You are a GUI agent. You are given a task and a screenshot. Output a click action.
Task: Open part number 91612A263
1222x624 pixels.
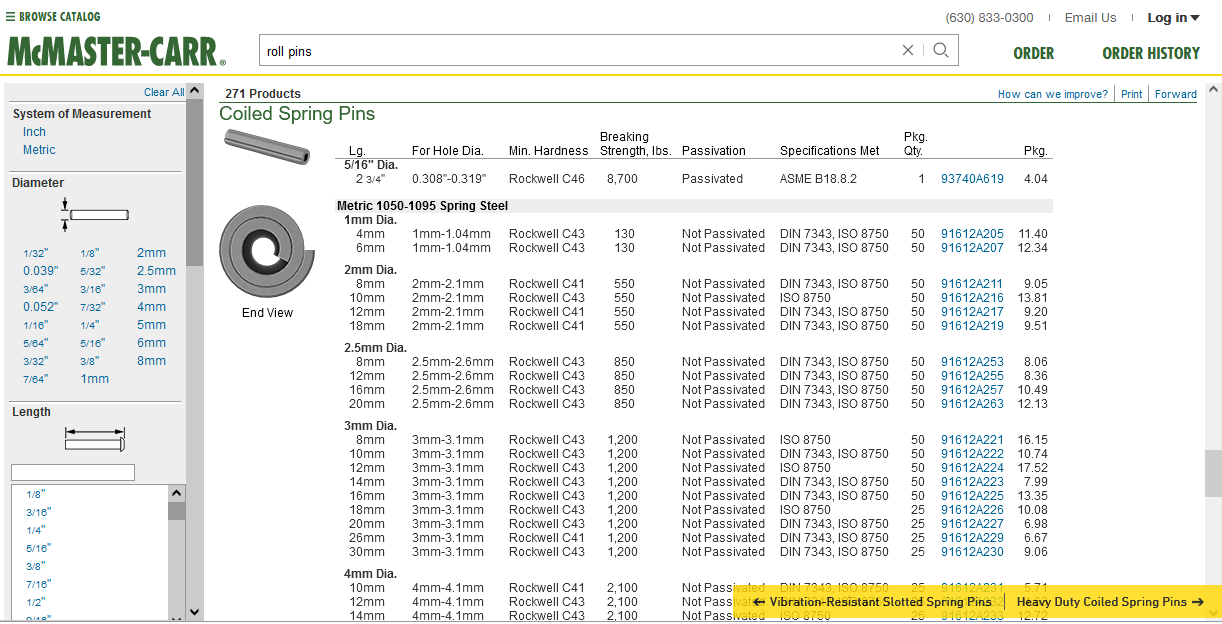point(972,404)
